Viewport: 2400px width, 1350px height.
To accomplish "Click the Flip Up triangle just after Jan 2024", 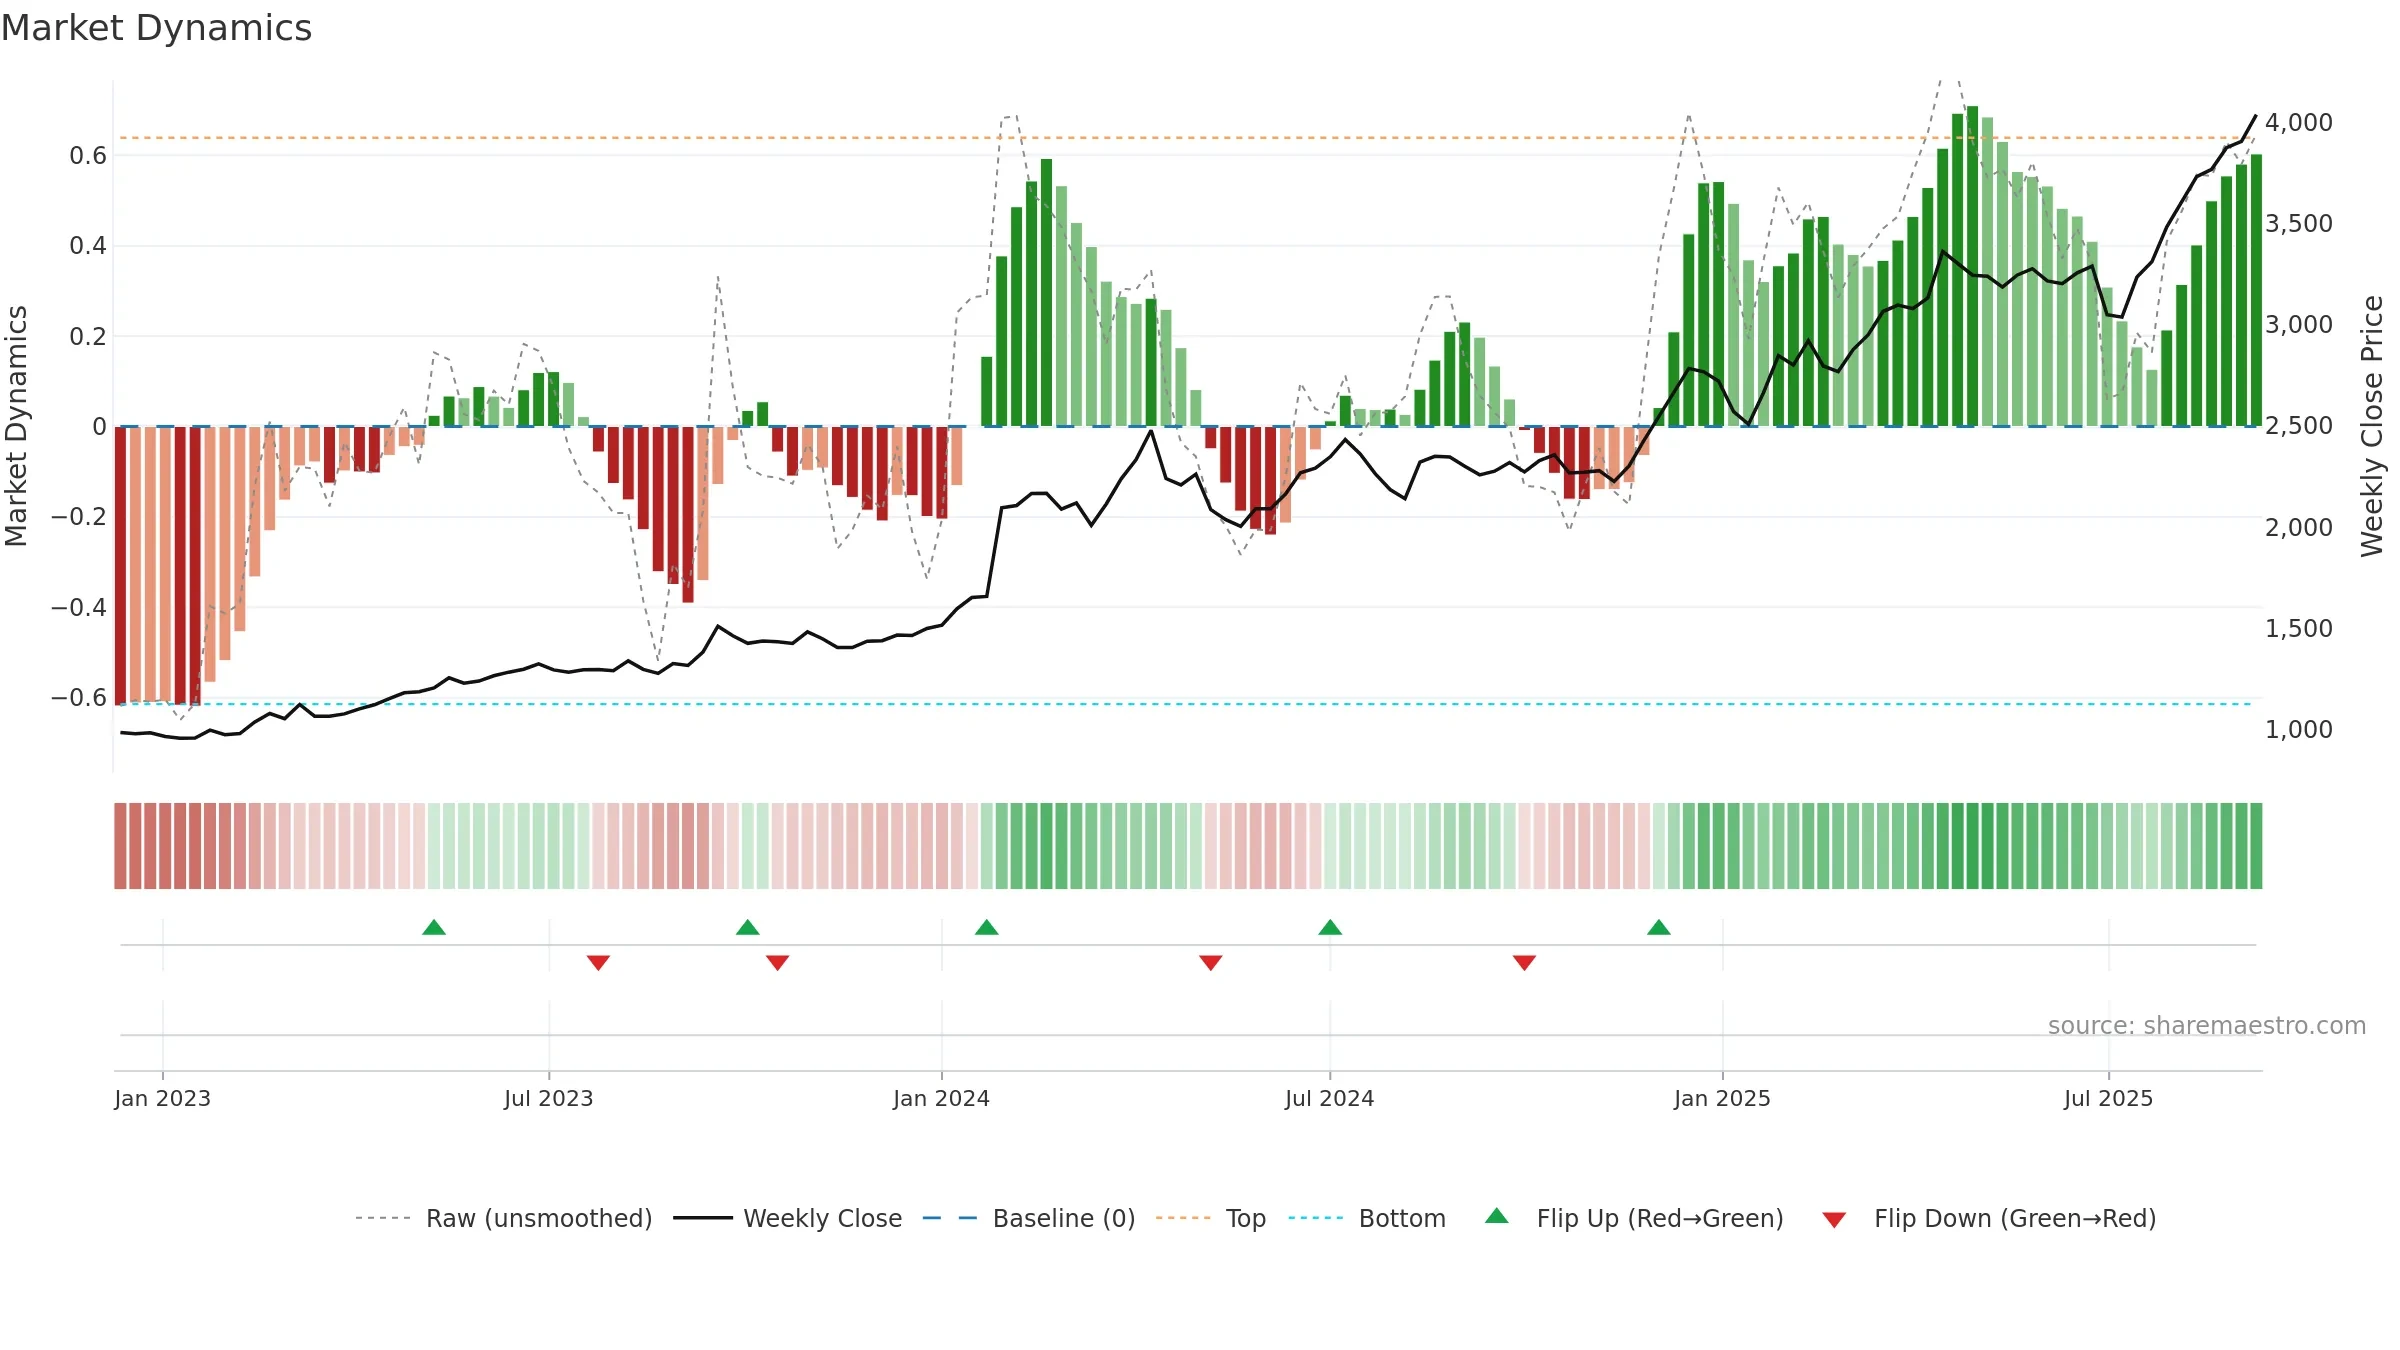I will point(987,927).
